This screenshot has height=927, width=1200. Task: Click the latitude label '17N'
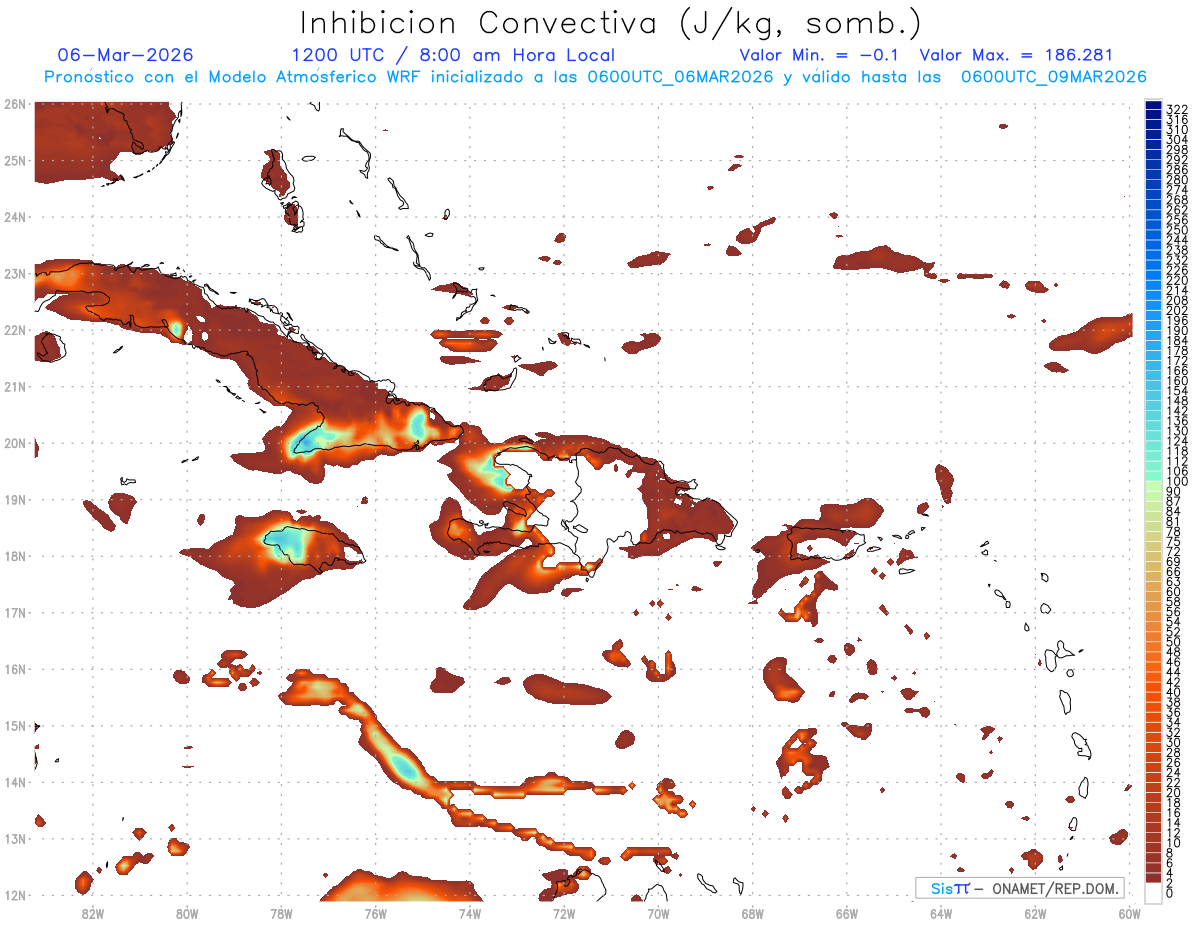(15, 612)
